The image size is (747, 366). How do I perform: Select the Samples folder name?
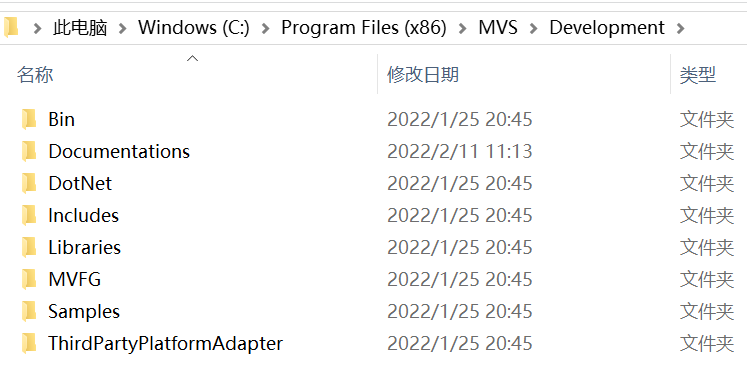click(x=84, y=312)
